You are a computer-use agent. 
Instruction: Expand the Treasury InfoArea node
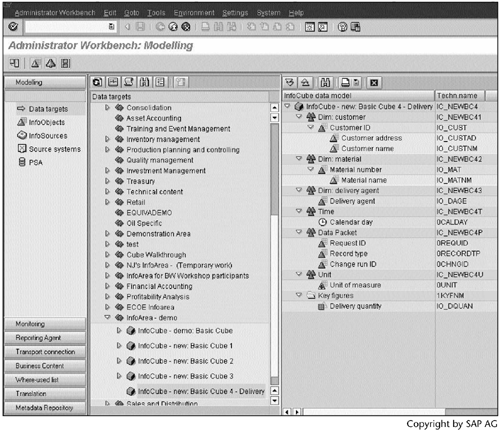point(107,181)
